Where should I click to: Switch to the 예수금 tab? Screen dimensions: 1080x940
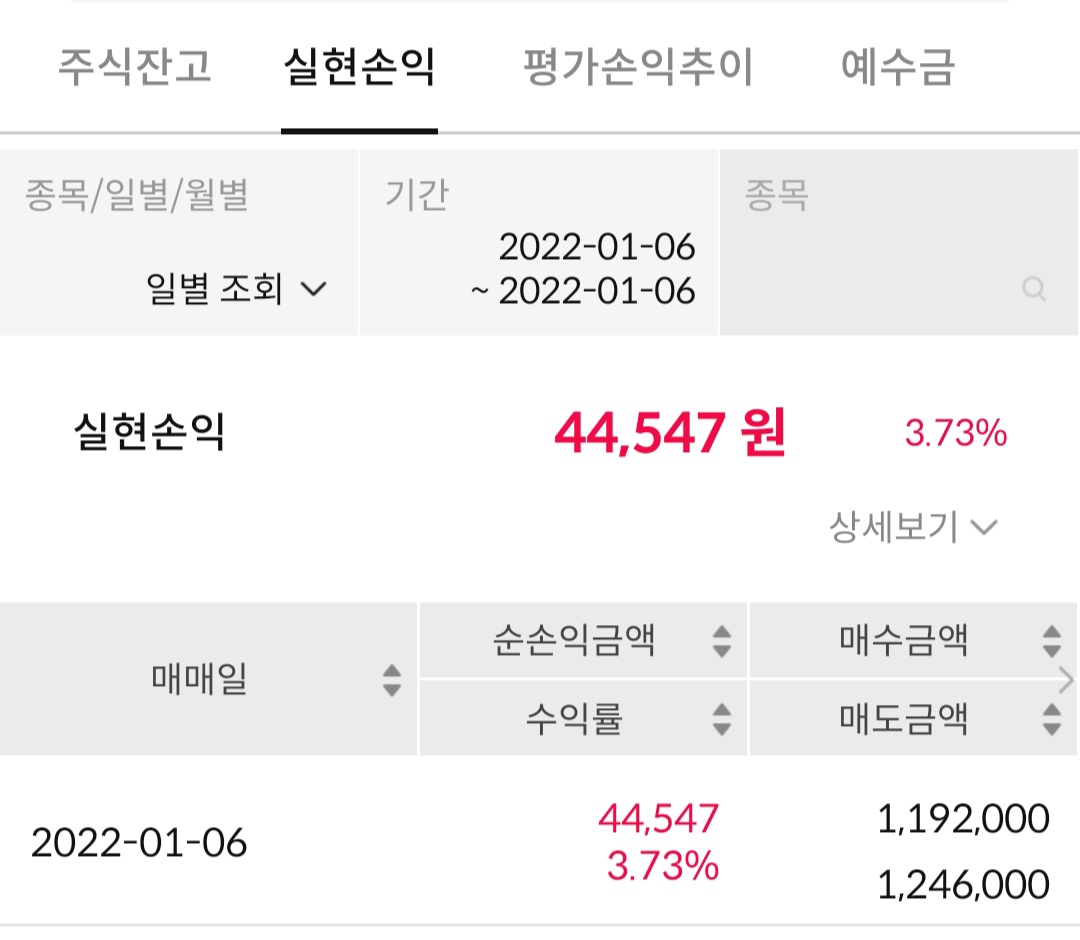[897, 68]
